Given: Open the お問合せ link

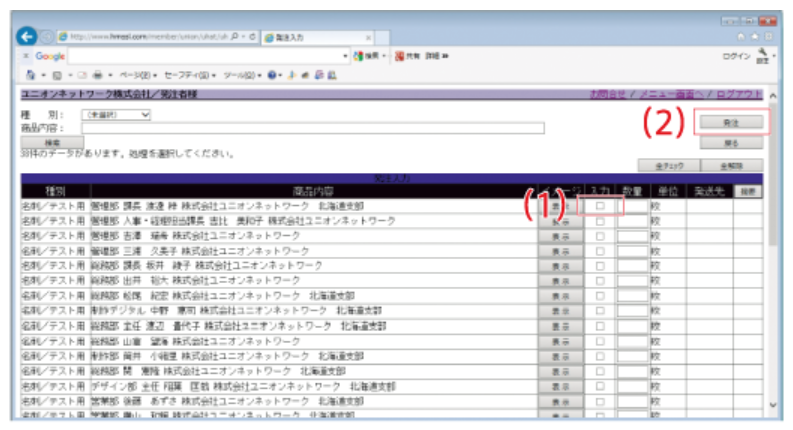Looking at the screenshot, I should pos(607,94).
